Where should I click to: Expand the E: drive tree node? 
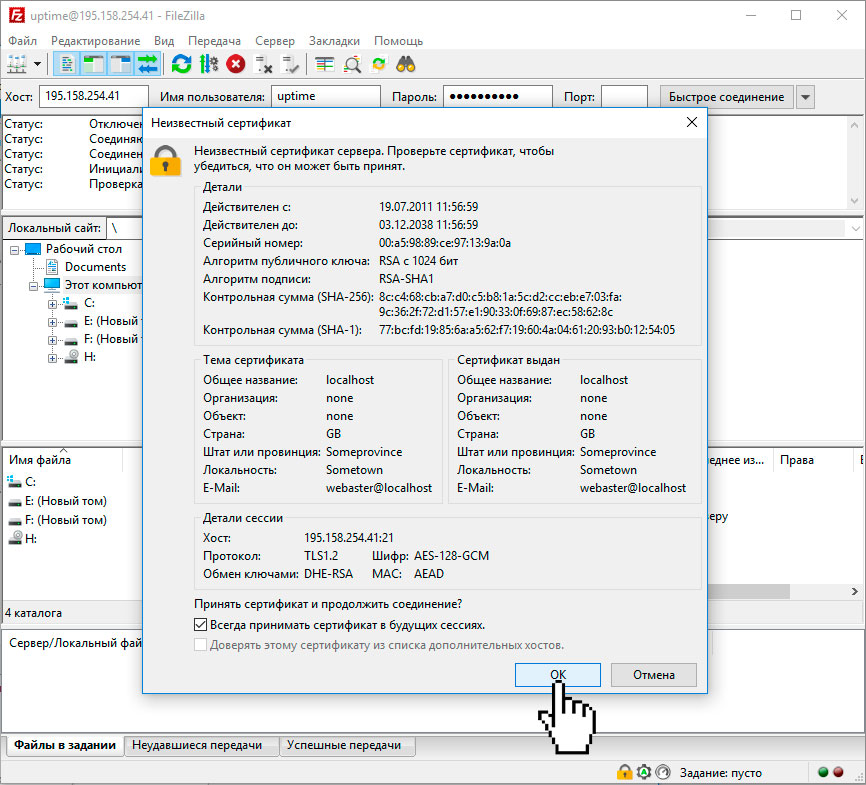pyautogui.click(x=52, y=322)
